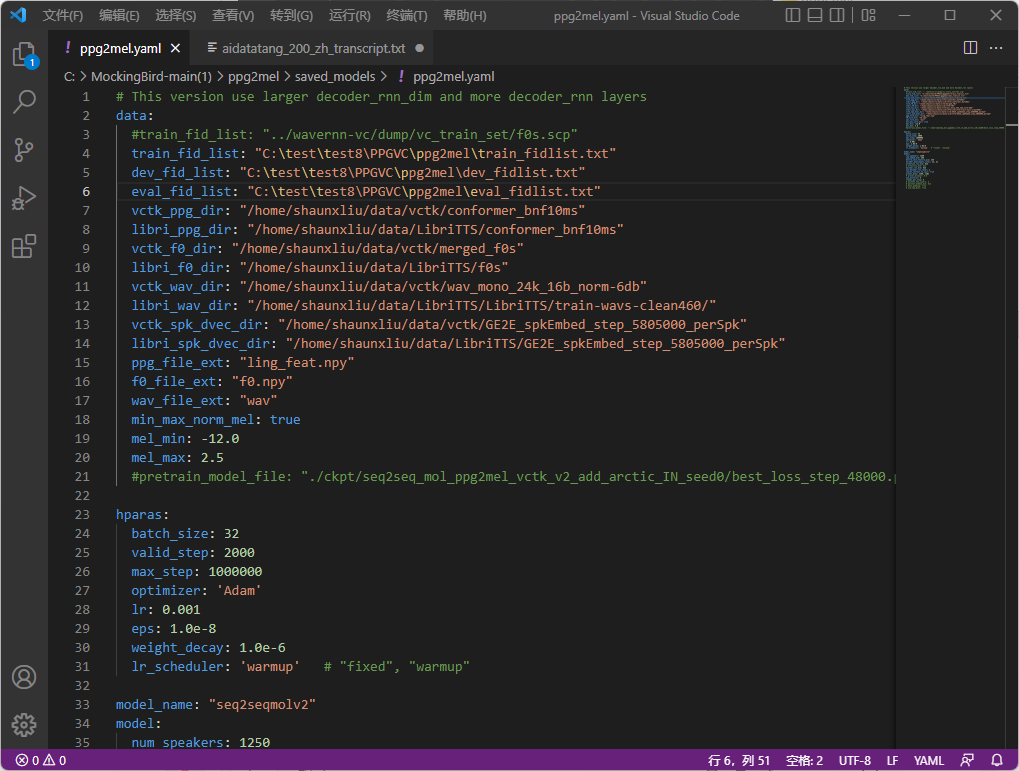Click the minimap code overview
The image size is (1019, 771).
pos(952,138)
